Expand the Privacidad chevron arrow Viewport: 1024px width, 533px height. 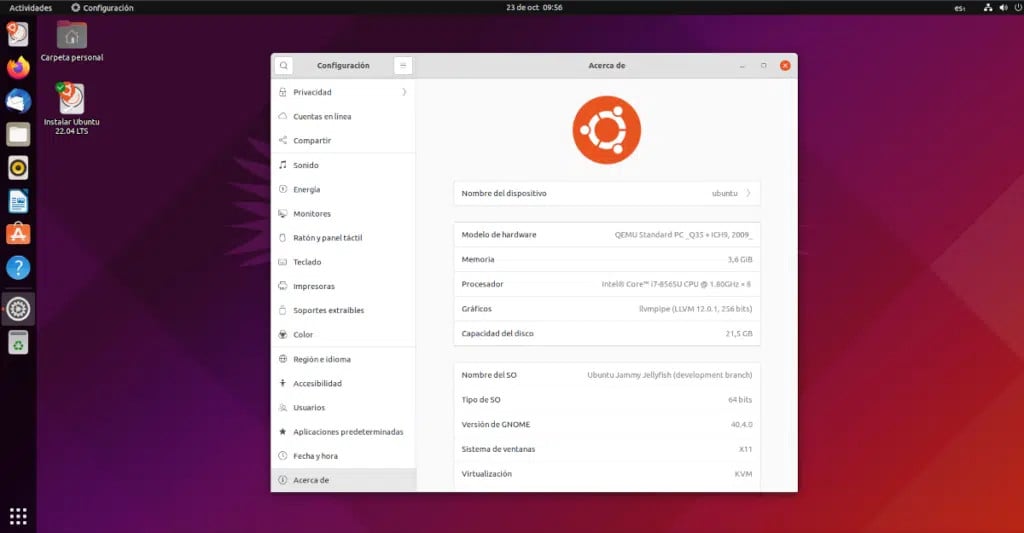point(404,92)
